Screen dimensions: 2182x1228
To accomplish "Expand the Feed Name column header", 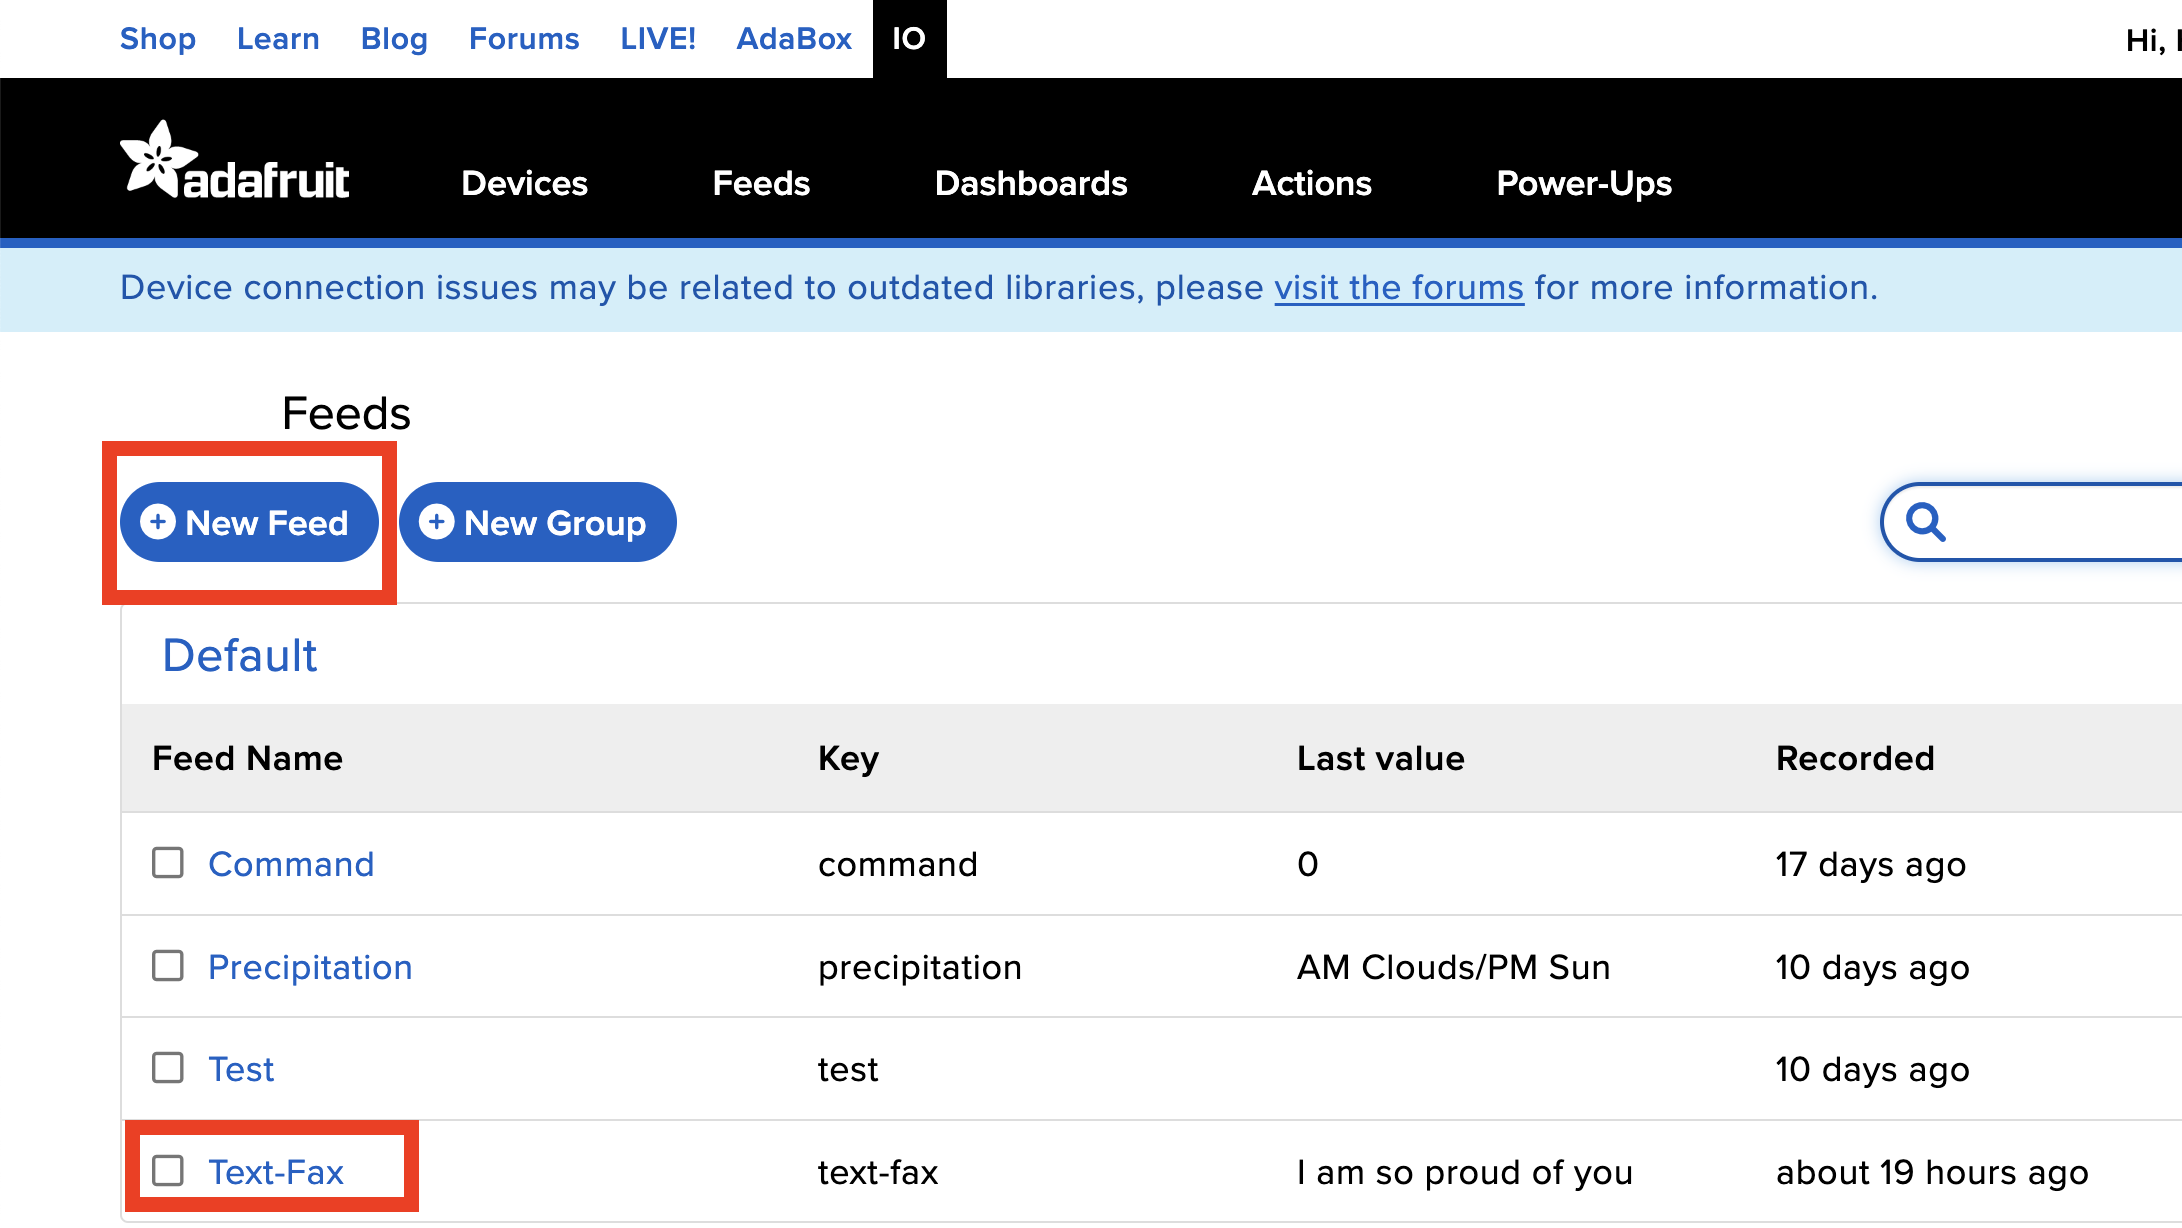I will tap(246, 759).
